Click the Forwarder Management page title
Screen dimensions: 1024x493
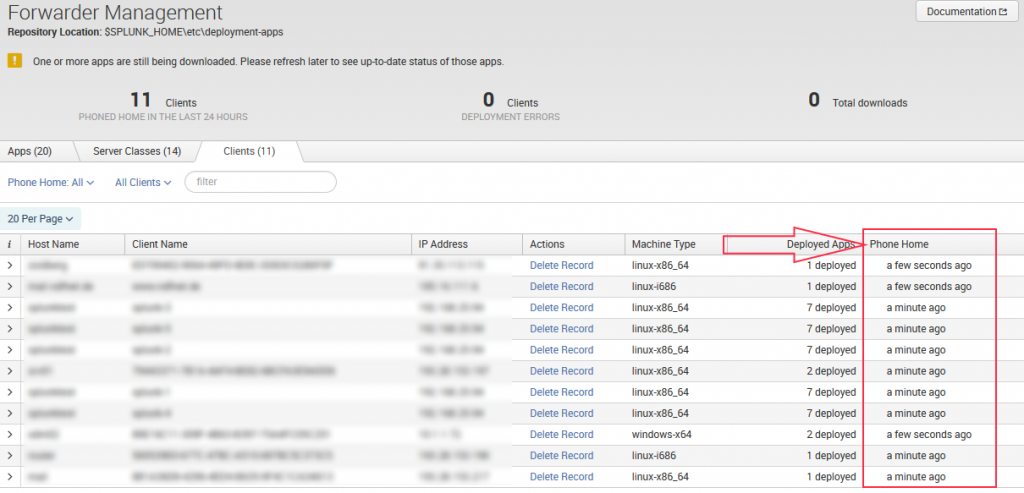point(115,12)
